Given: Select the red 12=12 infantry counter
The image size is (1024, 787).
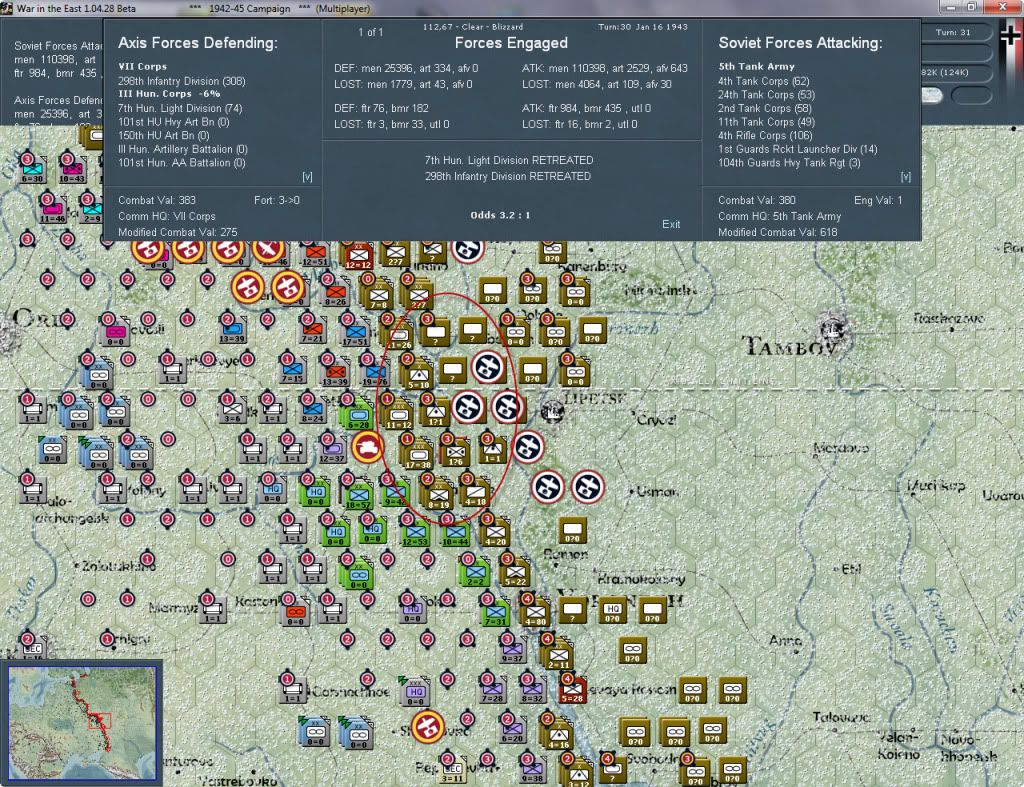Looking at the screenshot, I should coord(358,257).
